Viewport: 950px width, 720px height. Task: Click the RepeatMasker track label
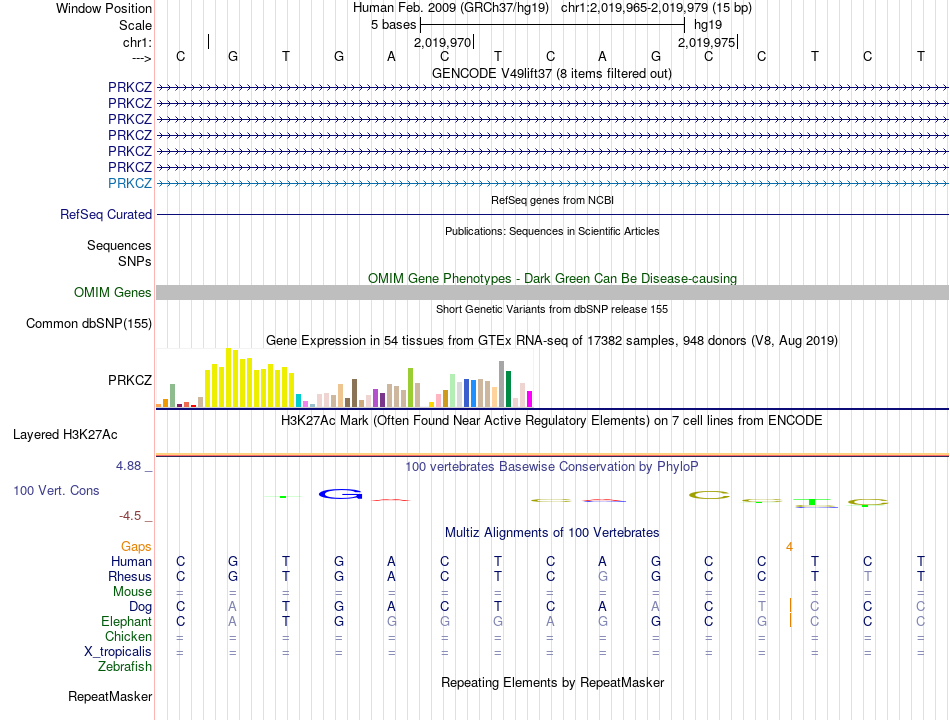point(110,697)
